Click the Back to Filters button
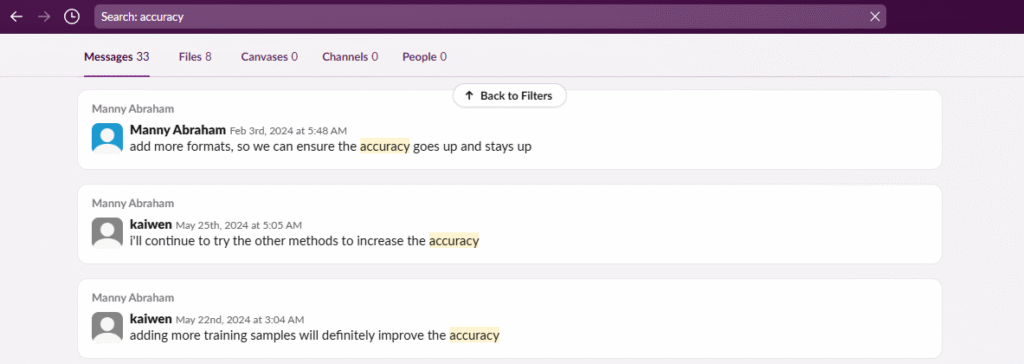Image resolution: width=1024 pixels, height=364 pixels. coord(509,95)
